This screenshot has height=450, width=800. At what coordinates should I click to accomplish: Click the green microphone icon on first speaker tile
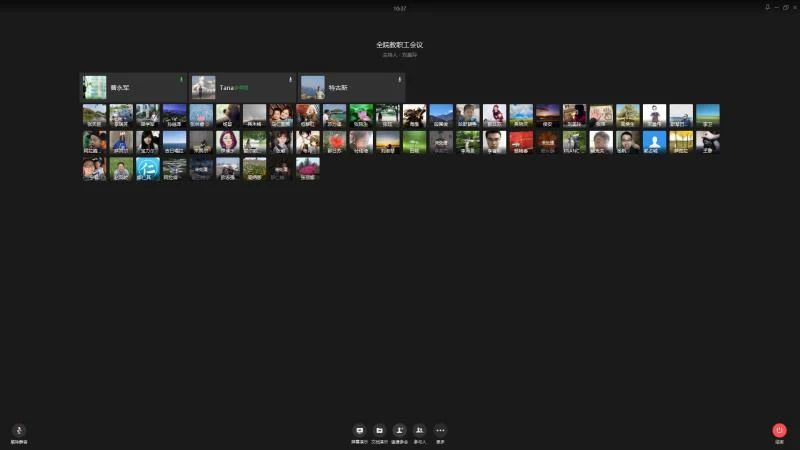[x=181, y=80]
